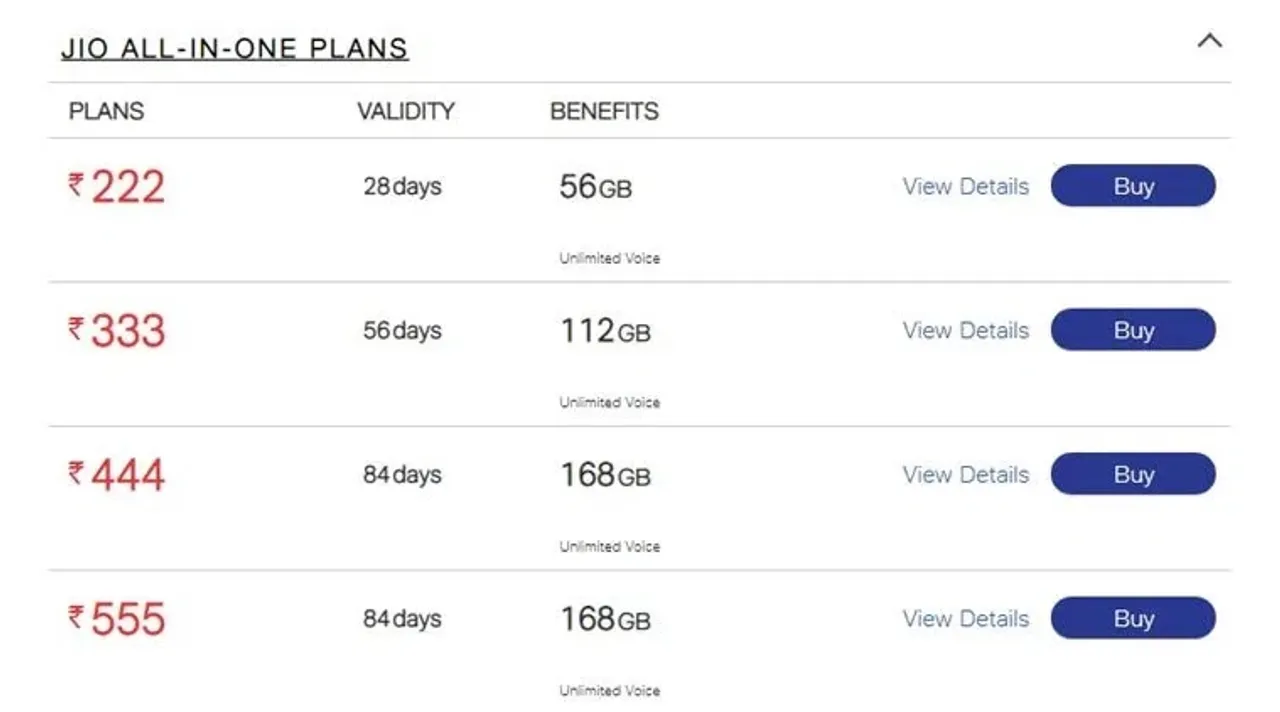Click the VALIDITY column header
The height and width of the screenshot is (712, 1280).
[x=406, y=111]
